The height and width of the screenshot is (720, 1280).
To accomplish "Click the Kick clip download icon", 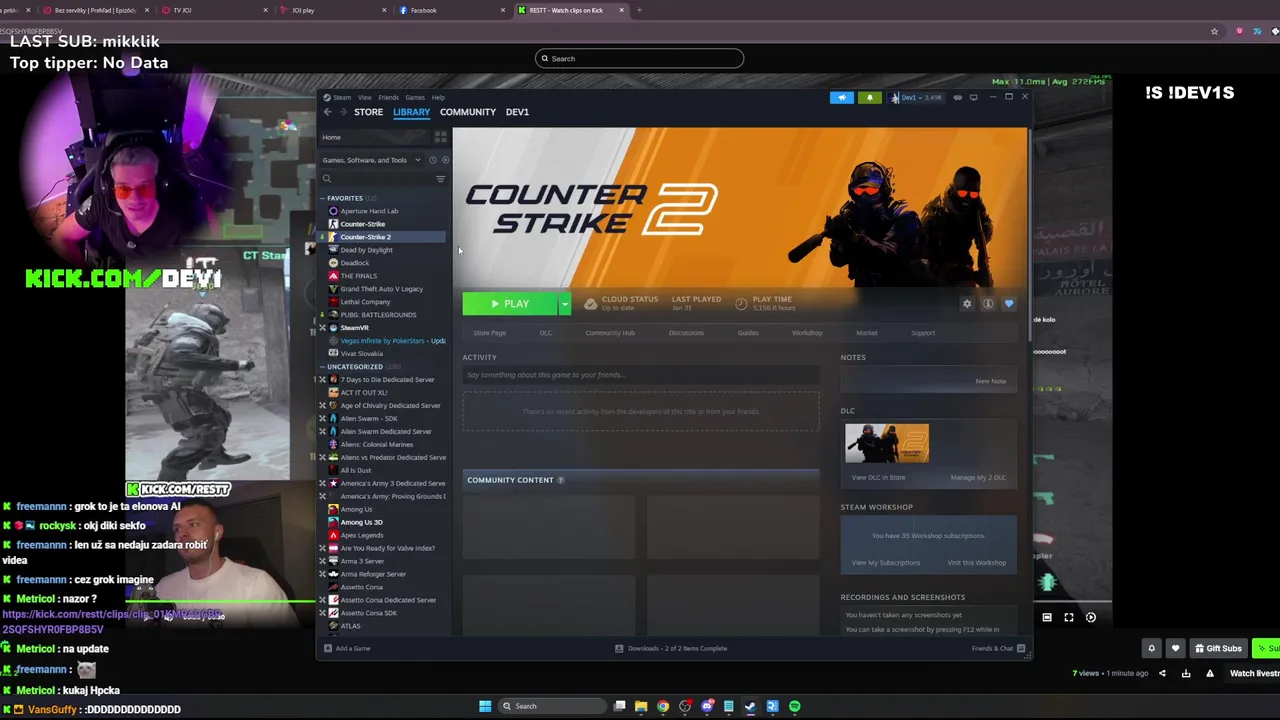I will pos(1186,673).
